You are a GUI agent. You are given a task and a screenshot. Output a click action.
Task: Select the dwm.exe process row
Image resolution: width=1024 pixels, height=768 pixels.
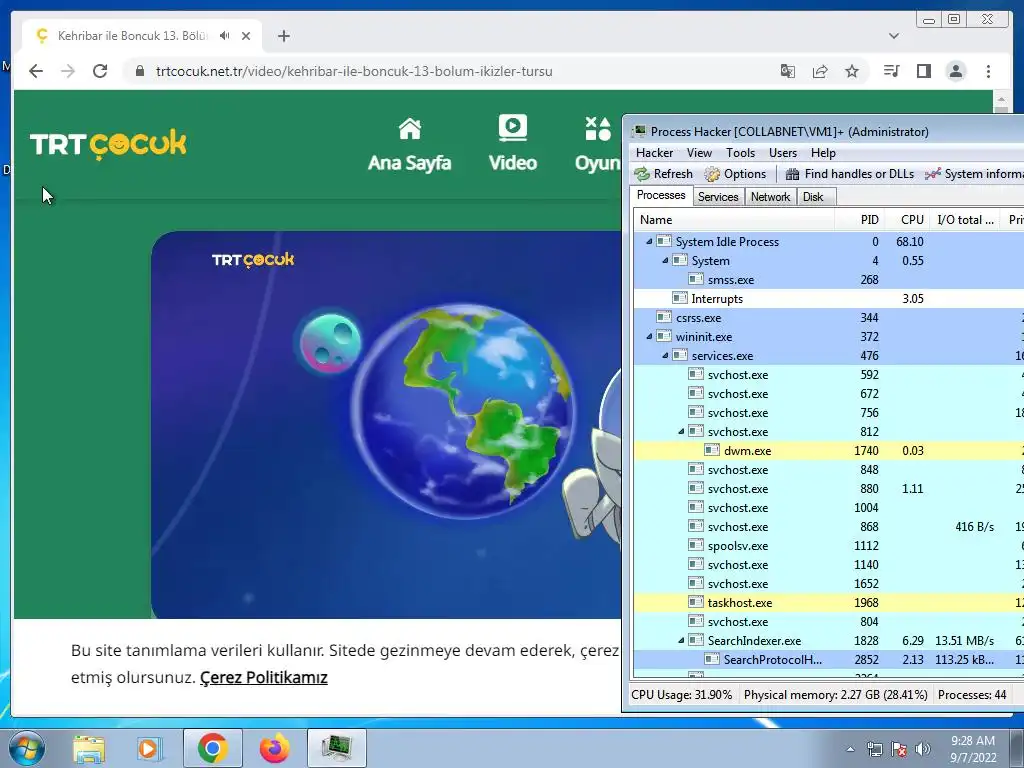829,451
